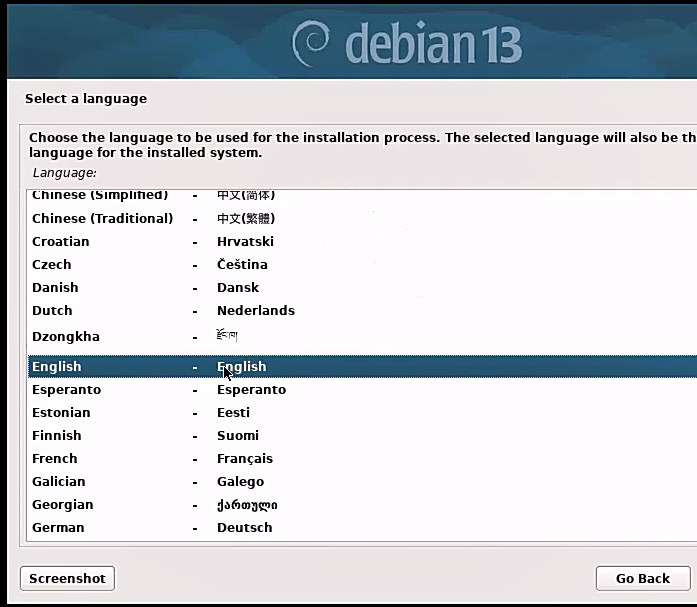Choose Dzongkha from the list

pyautogui.click(x=66, y=336)
